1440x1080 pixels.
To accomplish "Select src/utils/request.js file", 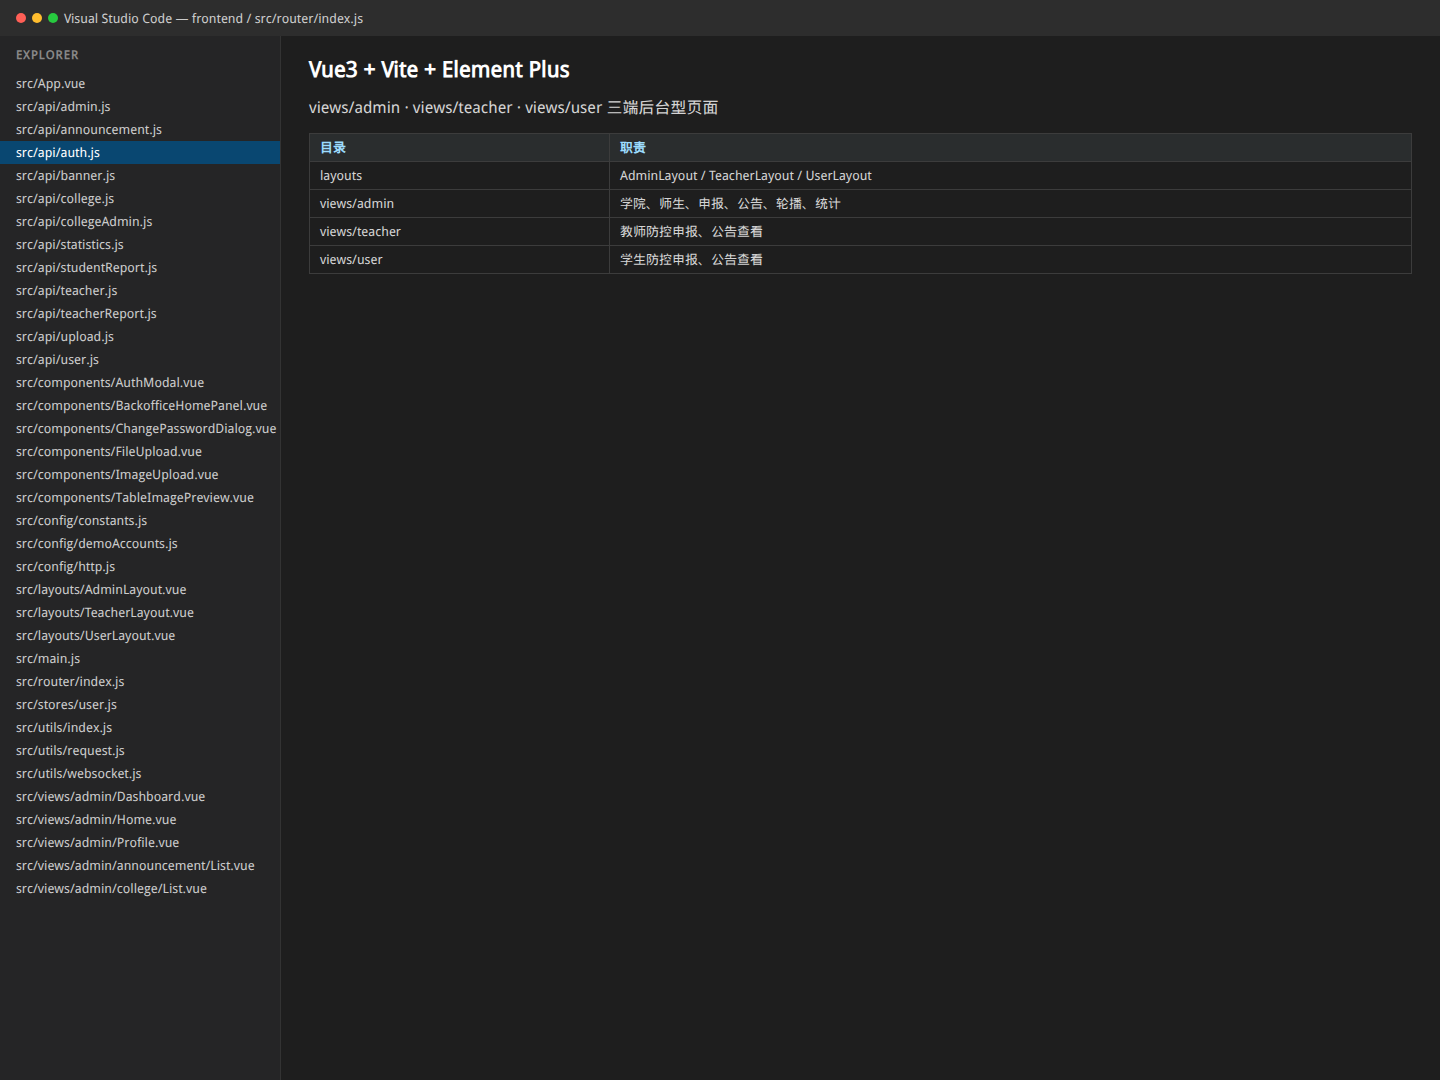I will pos(140,751).
